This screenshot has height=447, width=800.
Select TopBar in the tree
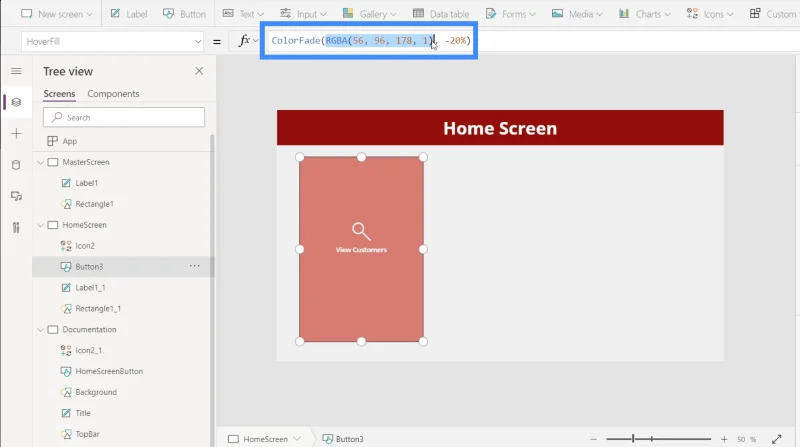87,434
